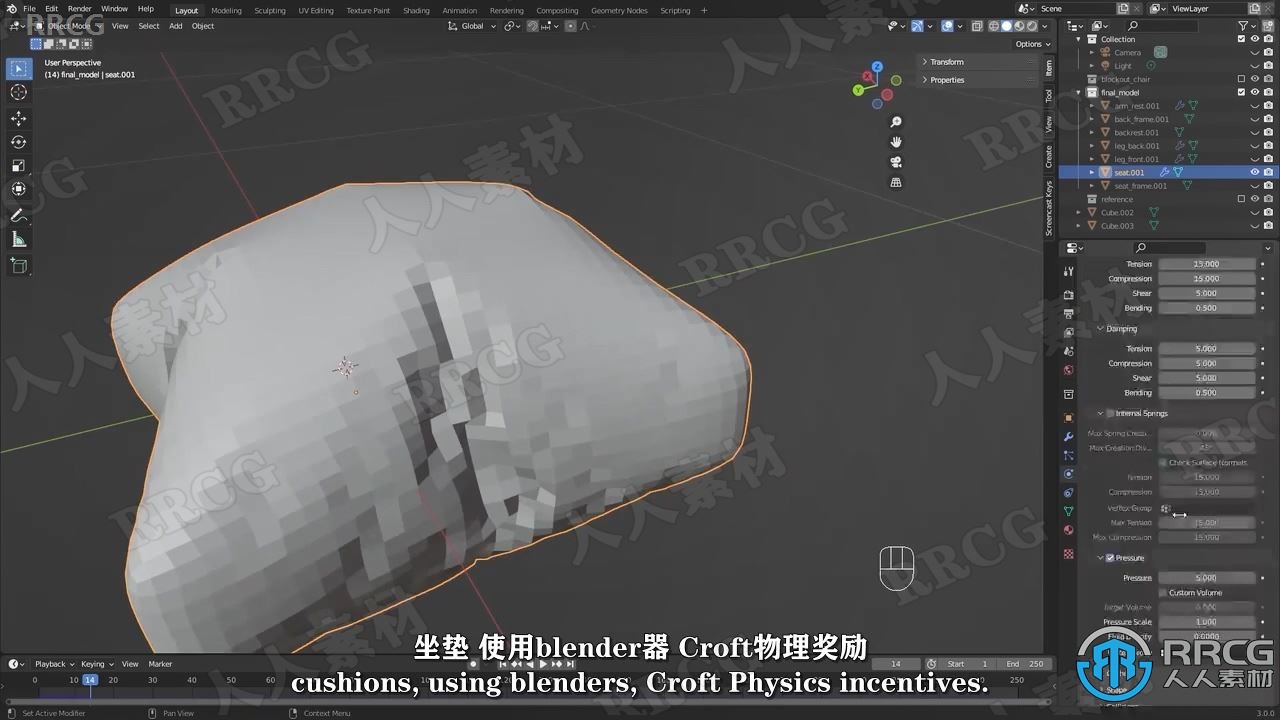Screen dimensions: 1280x720
Task: Click the current frame 14 timeline marker
Action: pyautogui.click(x=90, y=680)
